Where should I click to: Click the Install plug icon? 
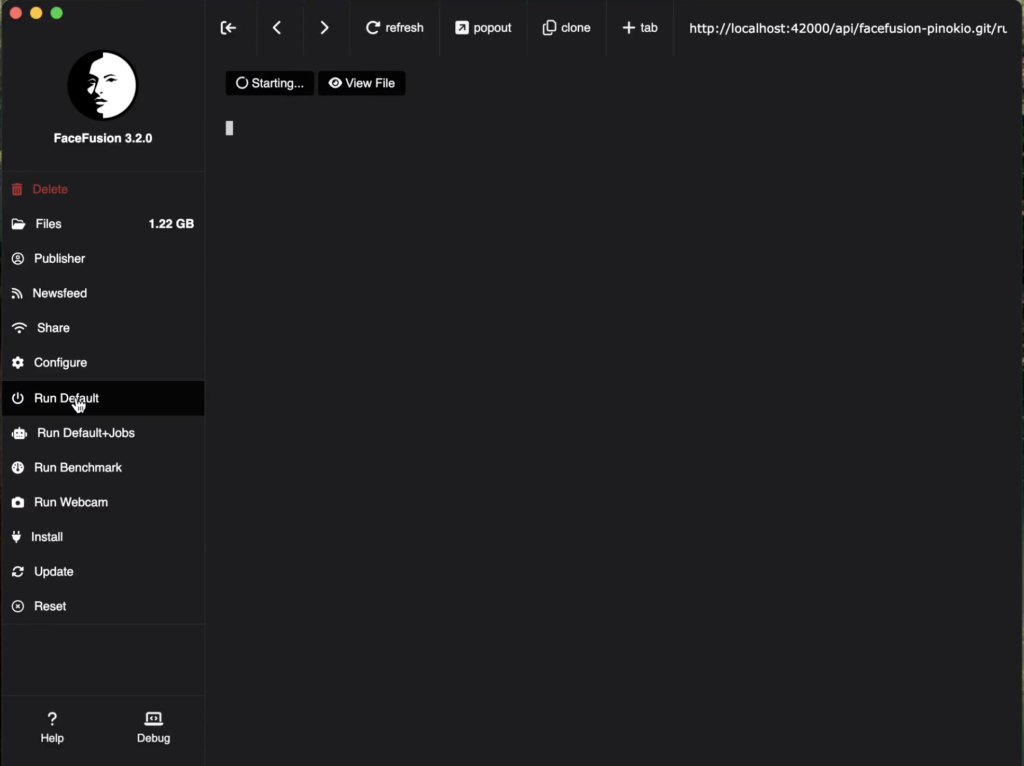[16, 537]
